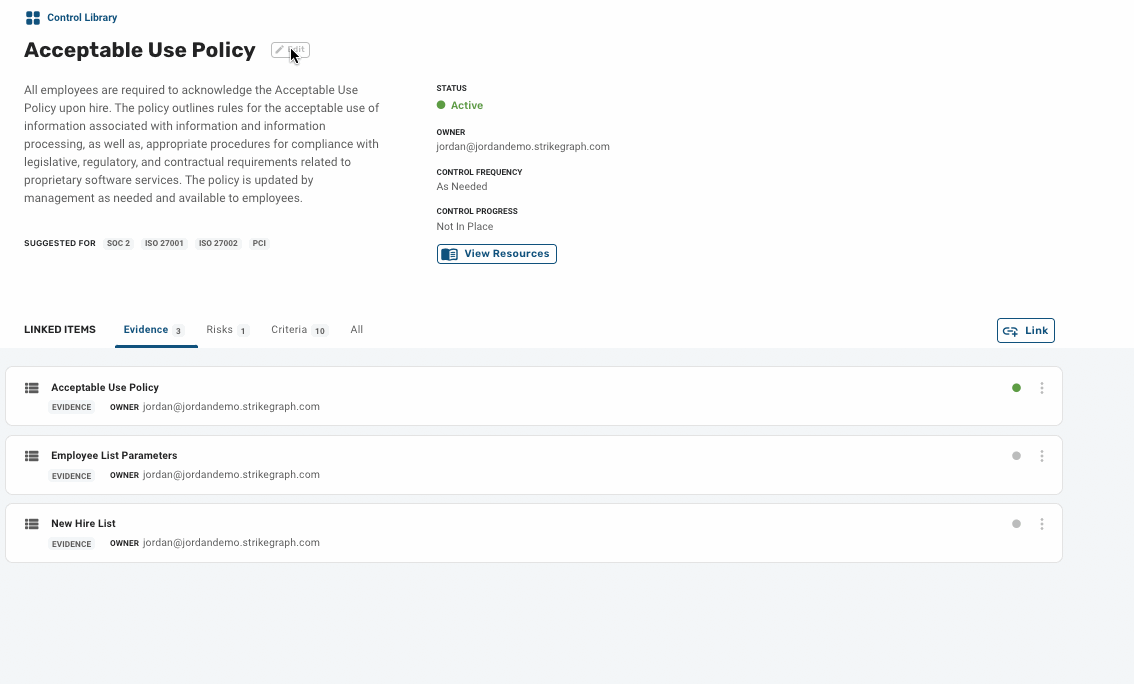Screen dimensions: 1134x684
Task: Select the All linked items tab
Action: 357,330
